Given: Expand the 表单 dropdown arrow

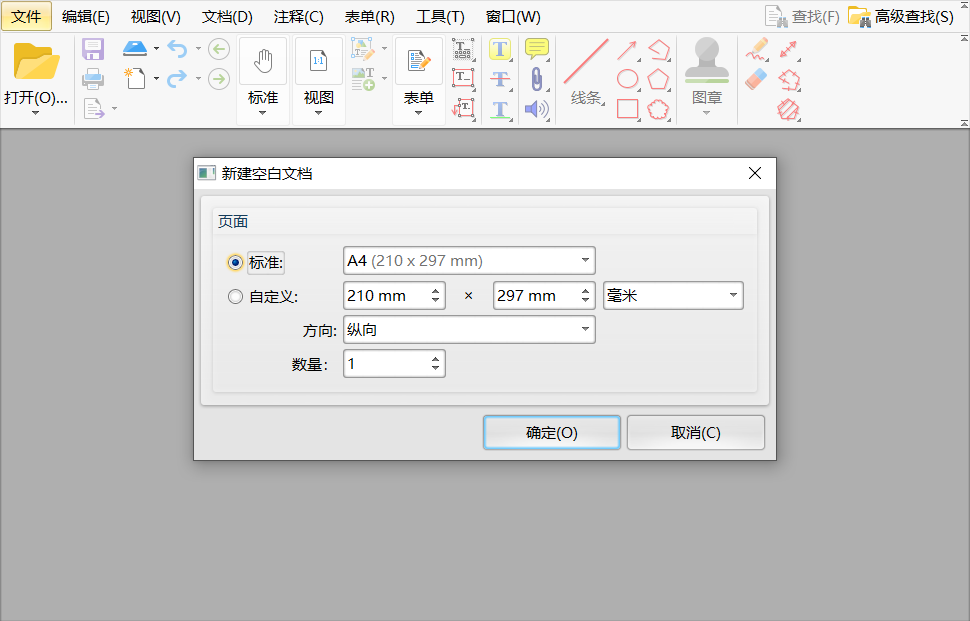Looking at the screenshot, I should click(419, 113).
